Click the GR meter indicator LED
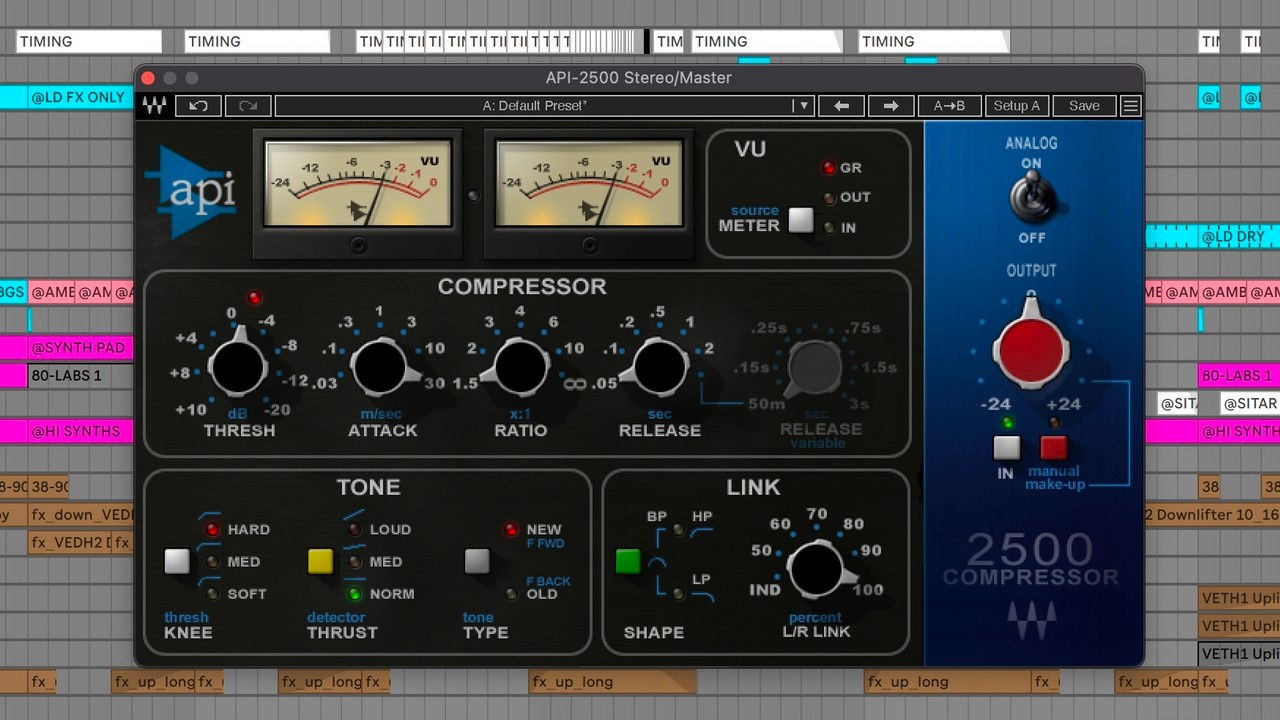This screenshot has height=720, width=1280. pos(829,168)
